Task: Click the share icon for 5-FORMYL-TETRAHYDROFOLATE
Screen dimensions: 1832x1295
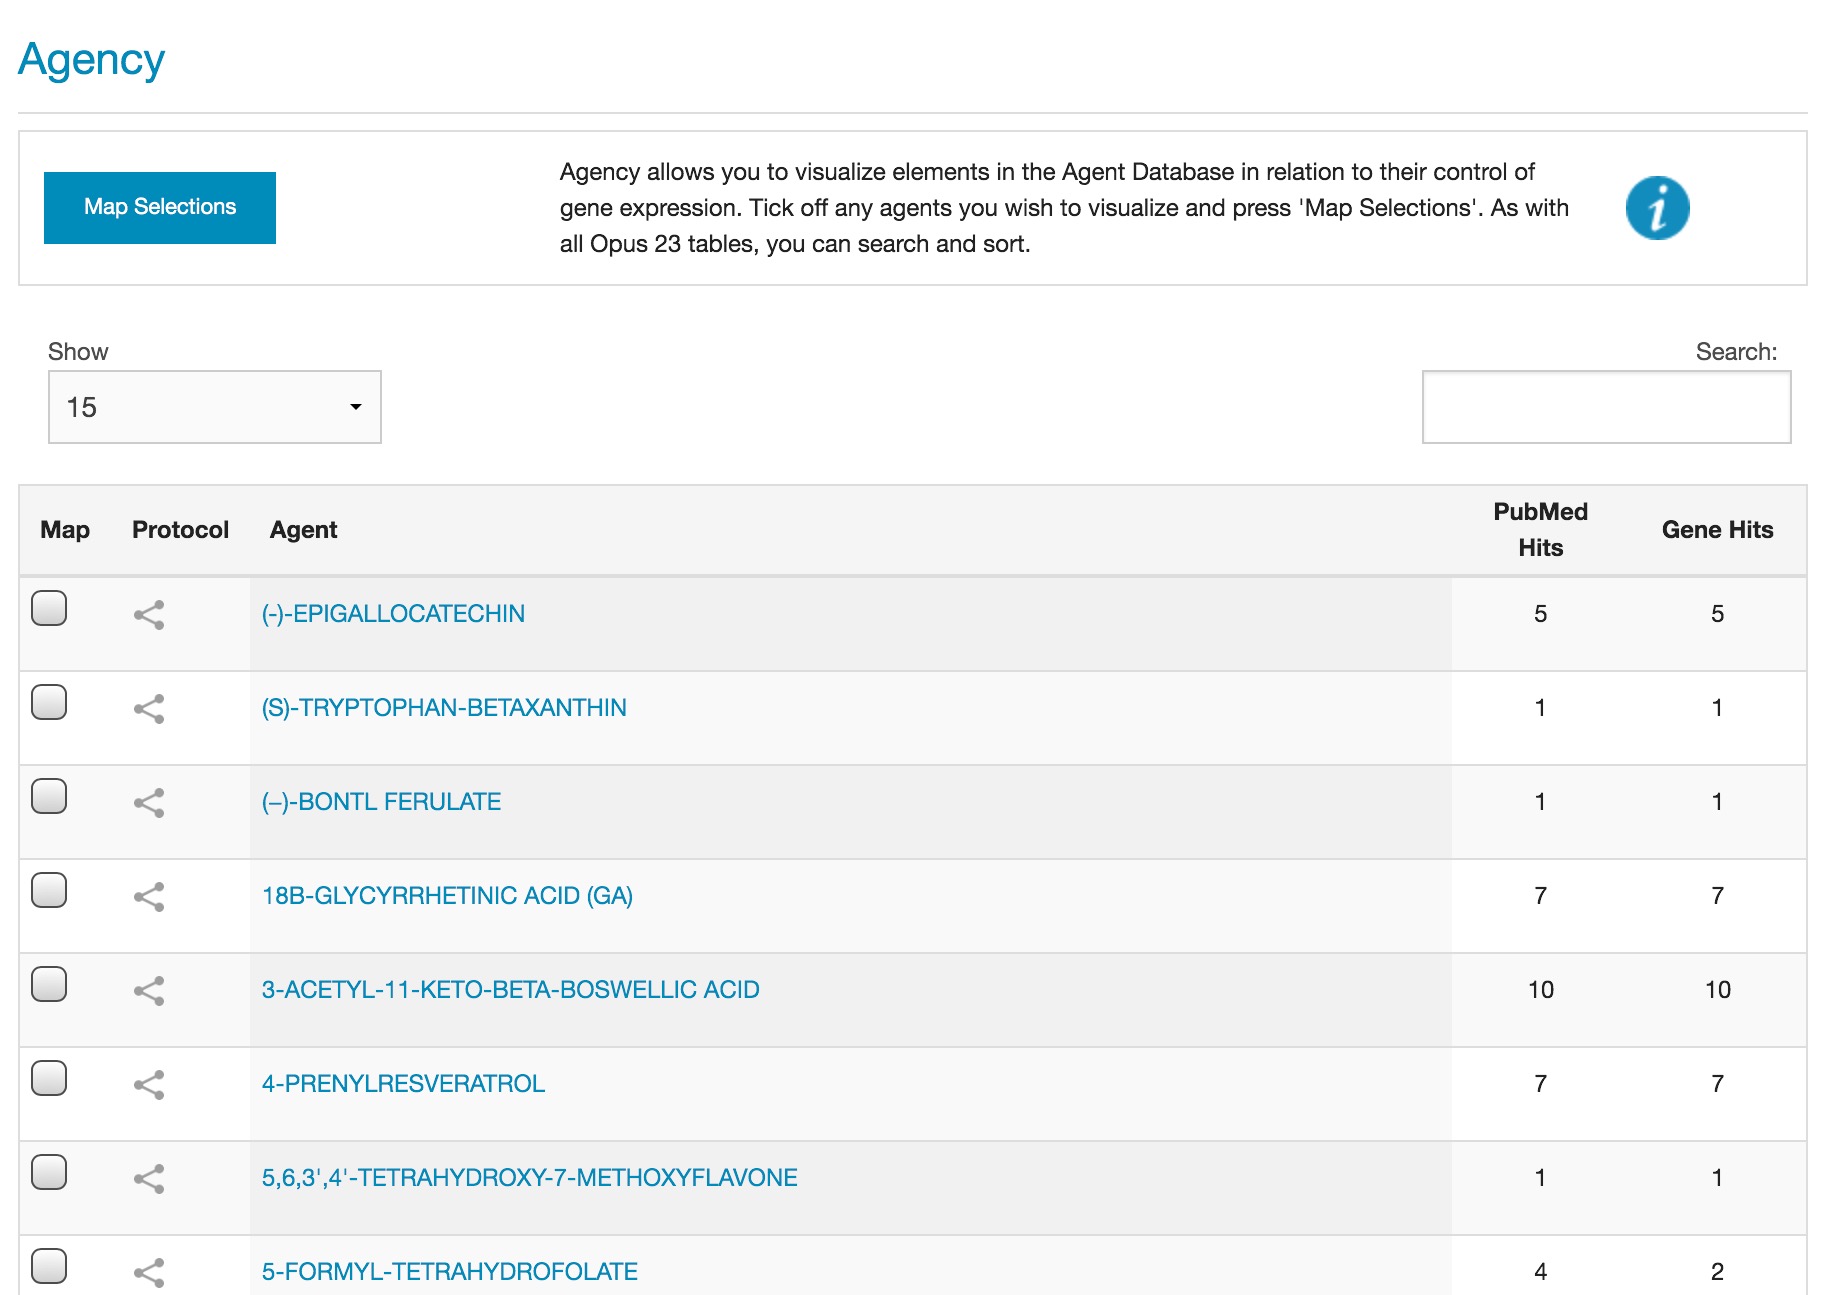Action: [148, 1272]
